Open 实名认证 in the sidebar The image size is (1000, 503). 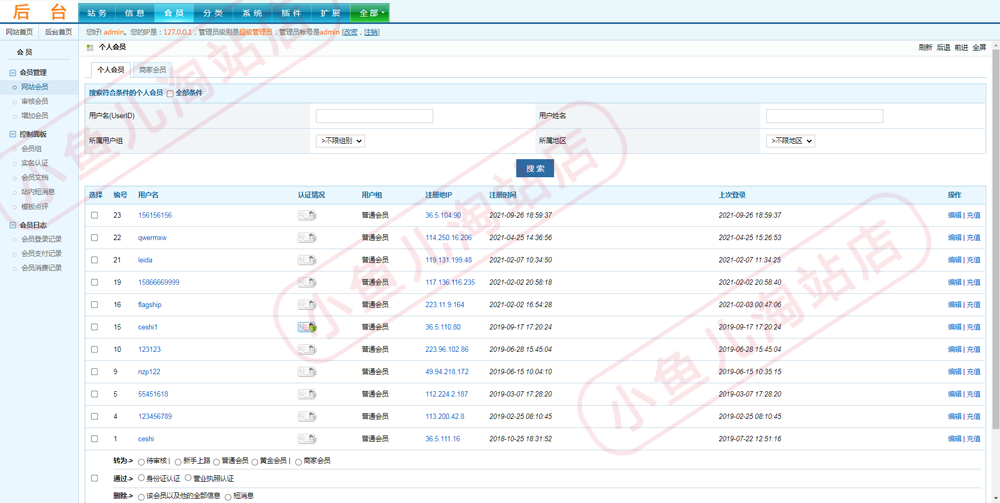[x=34, y=163]
